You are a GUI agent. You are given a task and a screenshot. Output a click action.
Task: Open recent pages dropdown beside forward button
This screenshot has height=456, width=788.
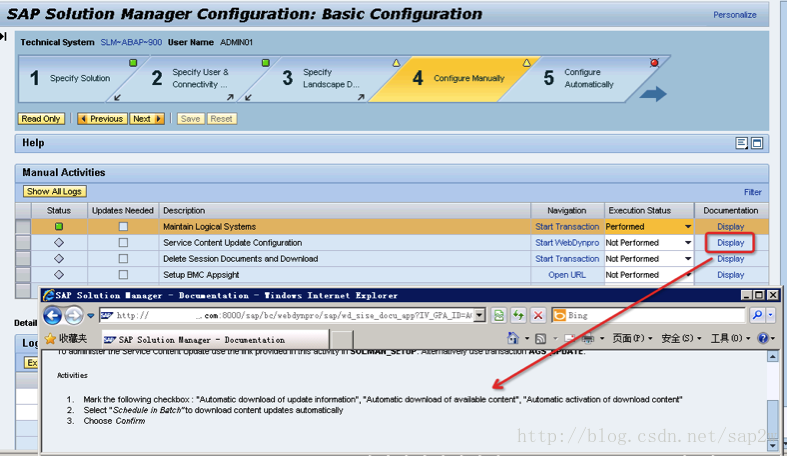[90, 316]
